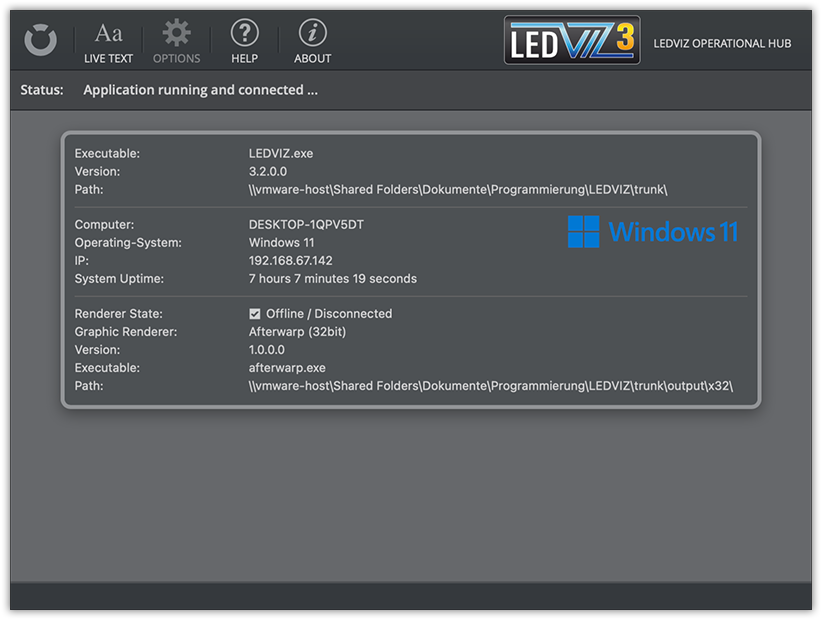Click the output x32 renderer path

[x=491, y=386]
